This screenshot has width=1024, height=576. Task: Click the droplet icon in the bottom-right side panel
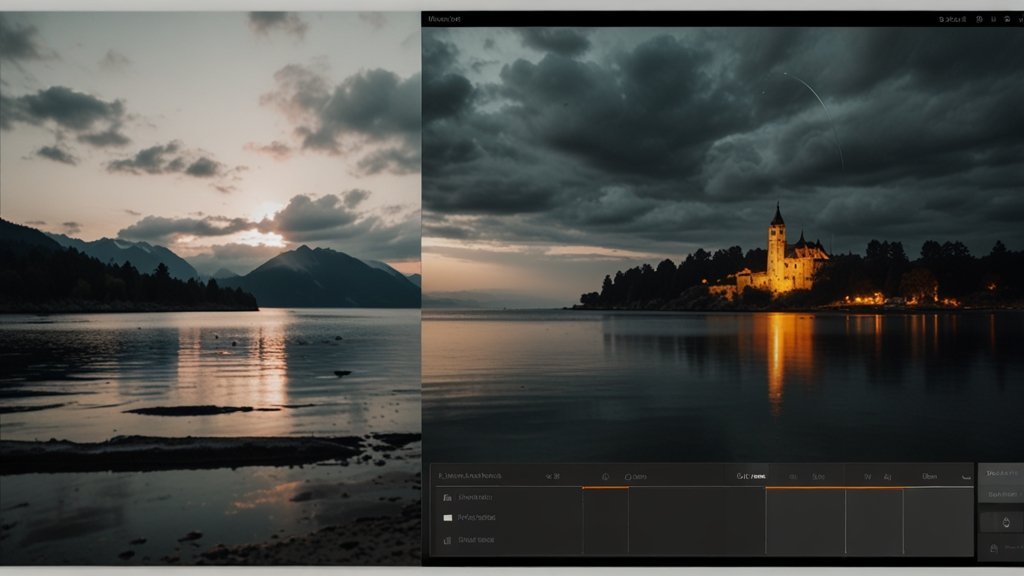[x=1005, y=522]
